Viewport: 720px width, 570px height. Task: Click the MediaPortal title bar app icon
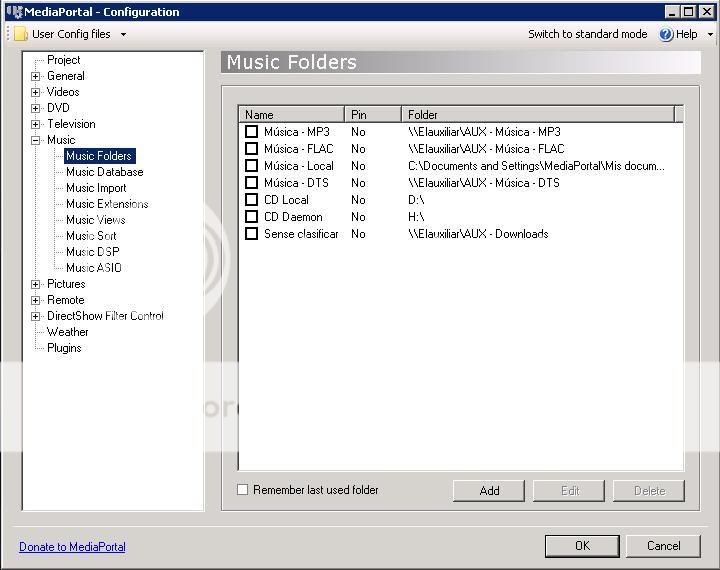tap(14, 11)
